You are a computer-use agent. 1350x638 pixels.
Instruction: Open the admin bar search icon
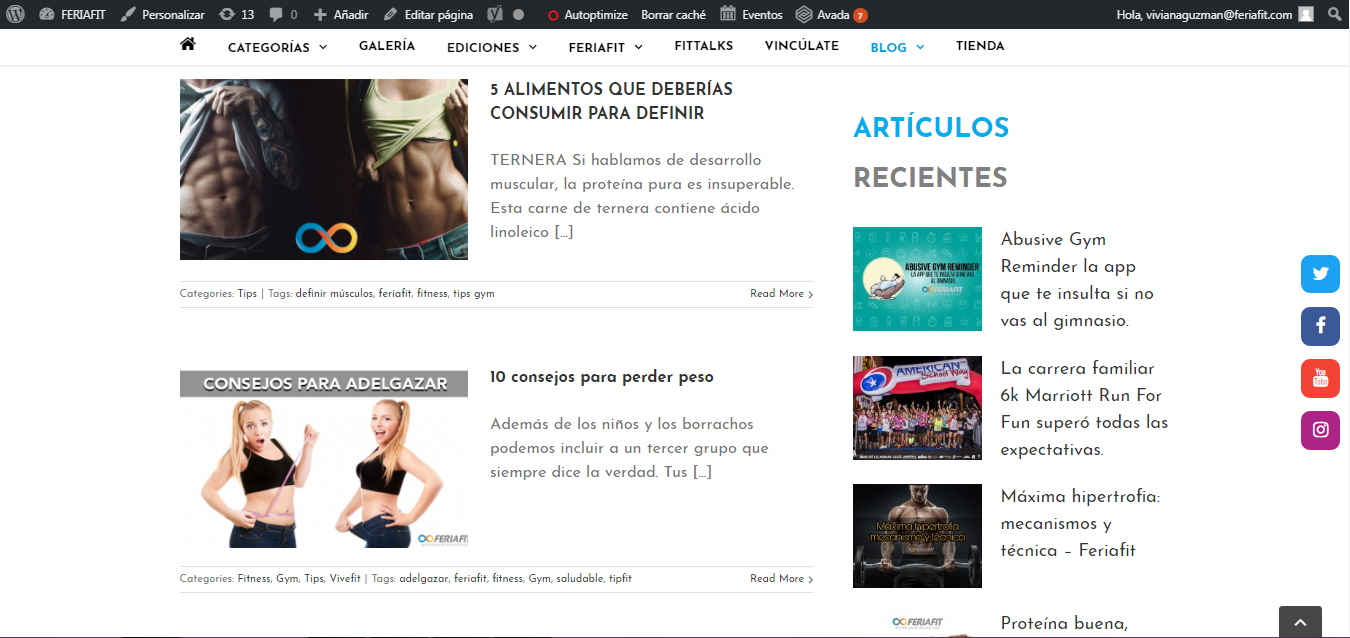click(x=1334, y=15)
